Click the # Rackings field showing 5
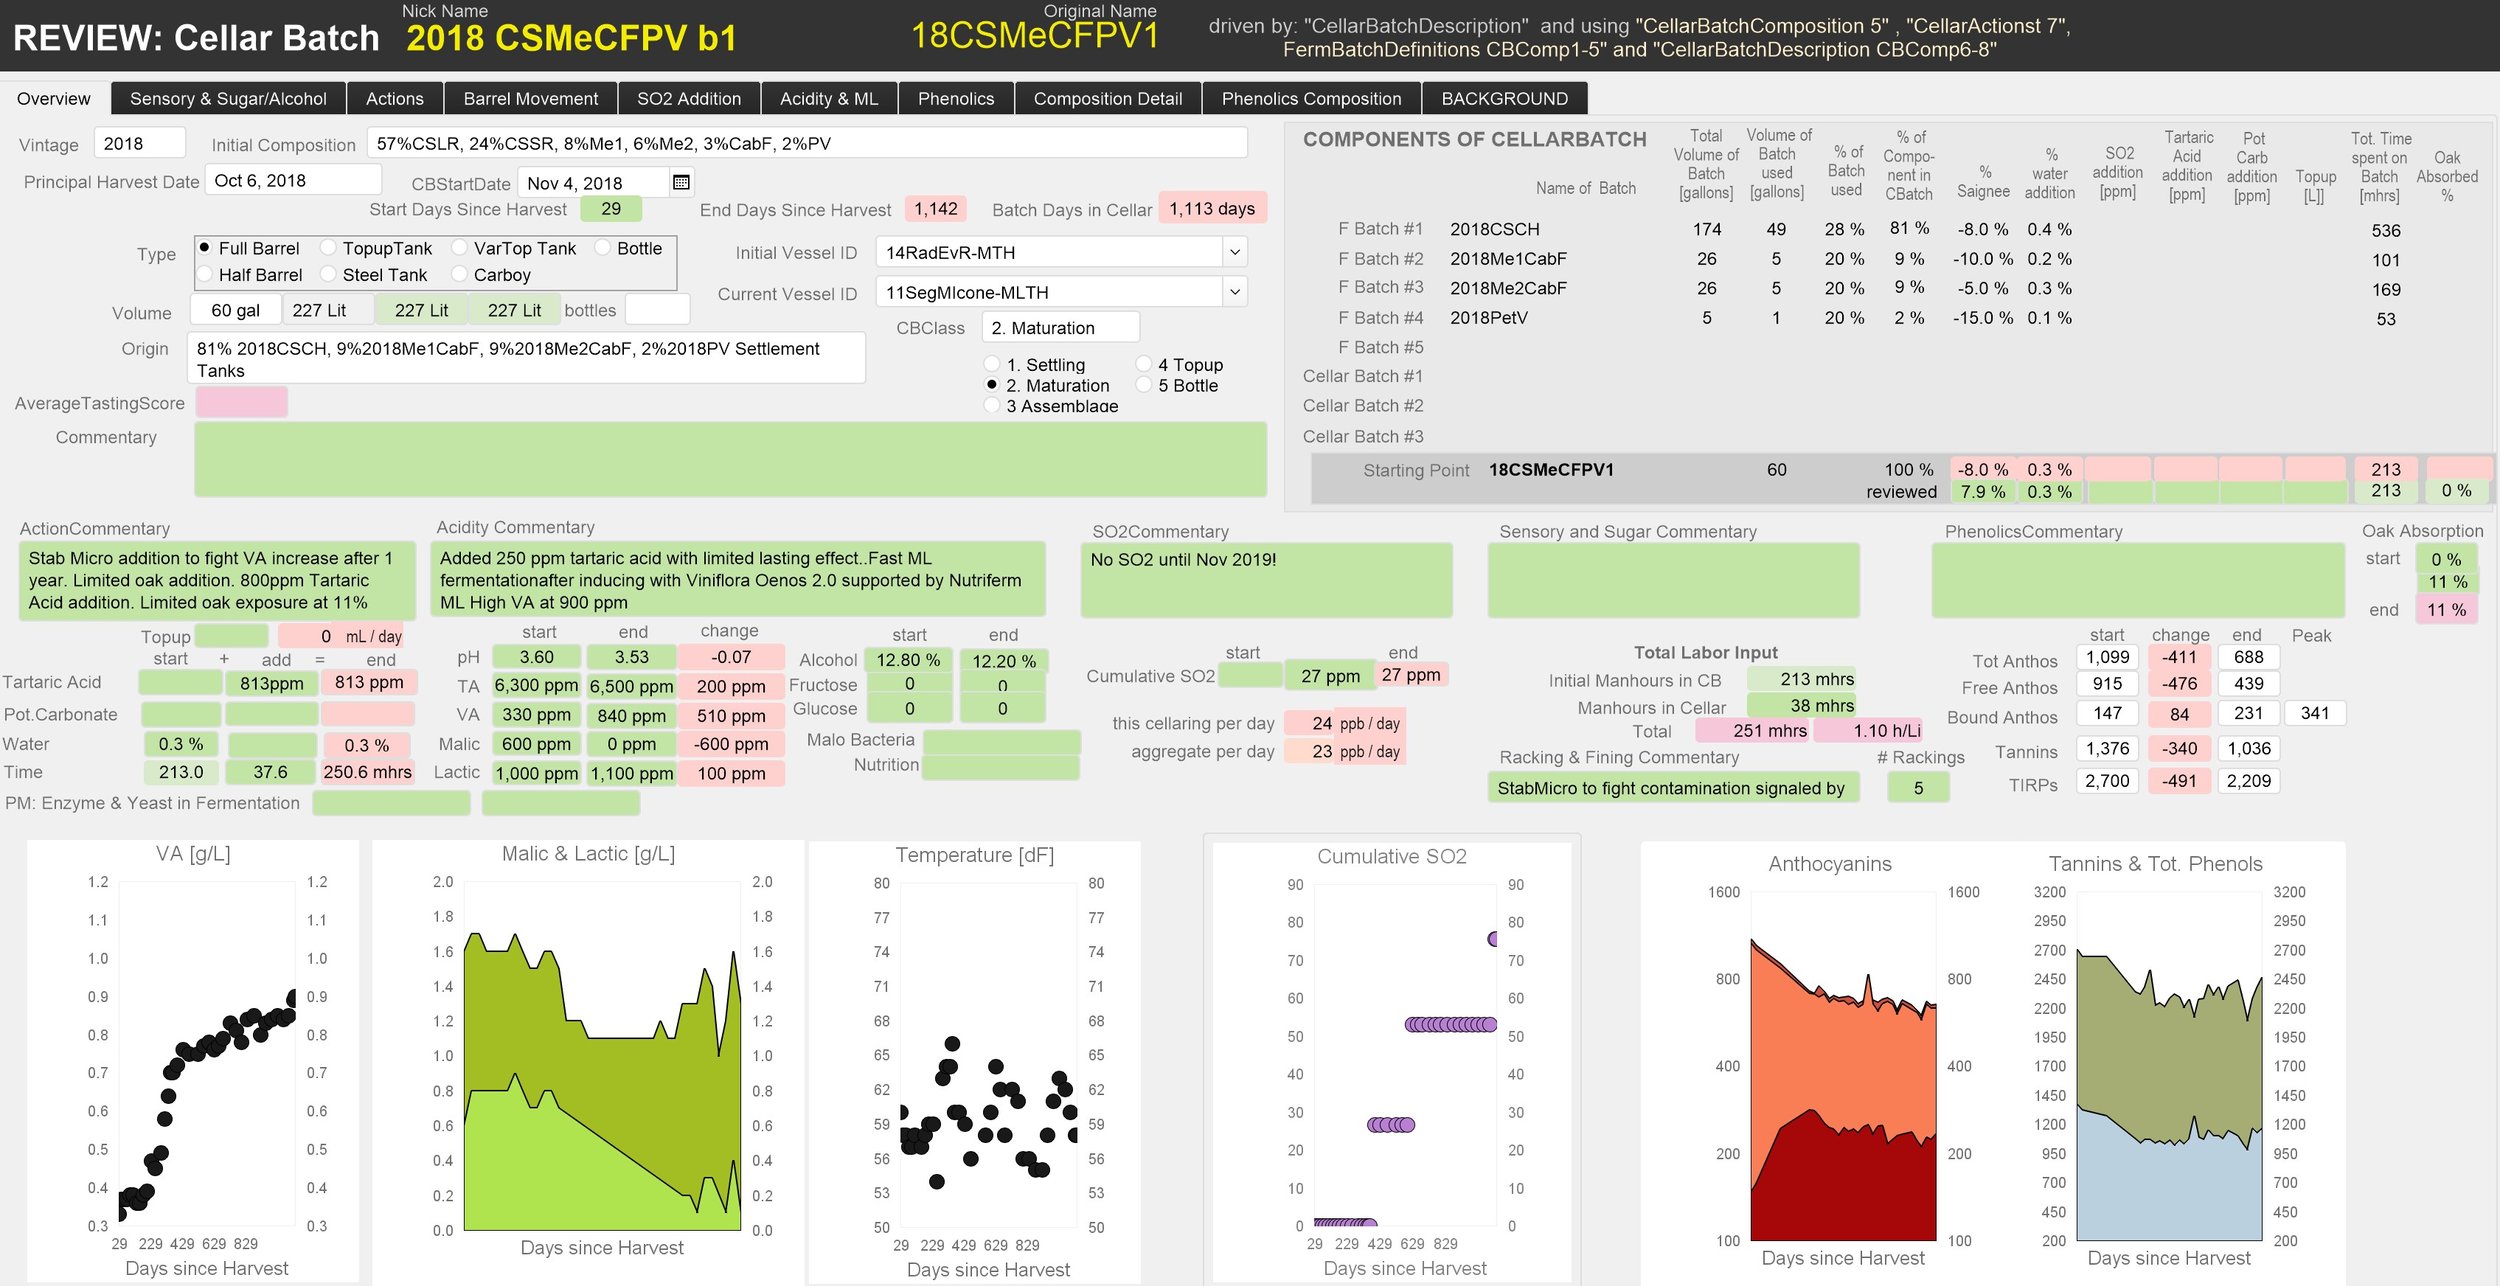Screen dimensions: 2500x1286 1918,787
